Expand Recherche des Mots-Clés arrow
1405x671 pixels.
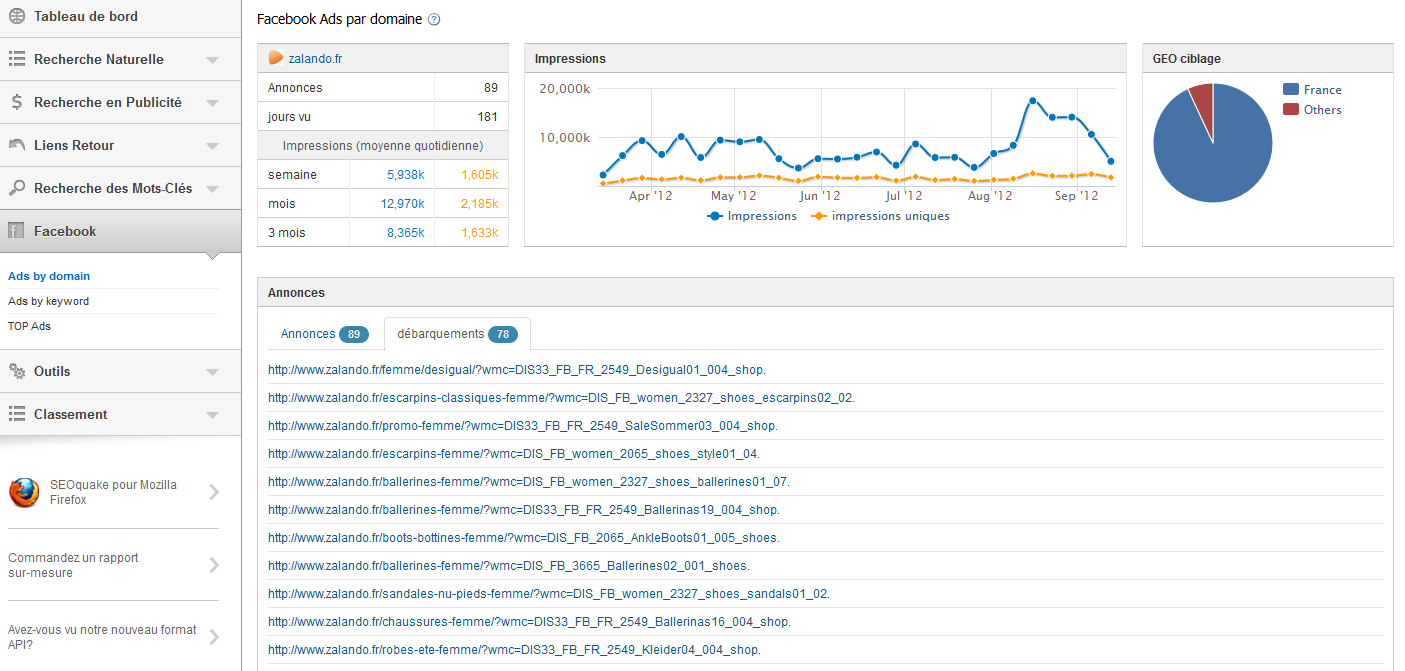pos(212,189)
